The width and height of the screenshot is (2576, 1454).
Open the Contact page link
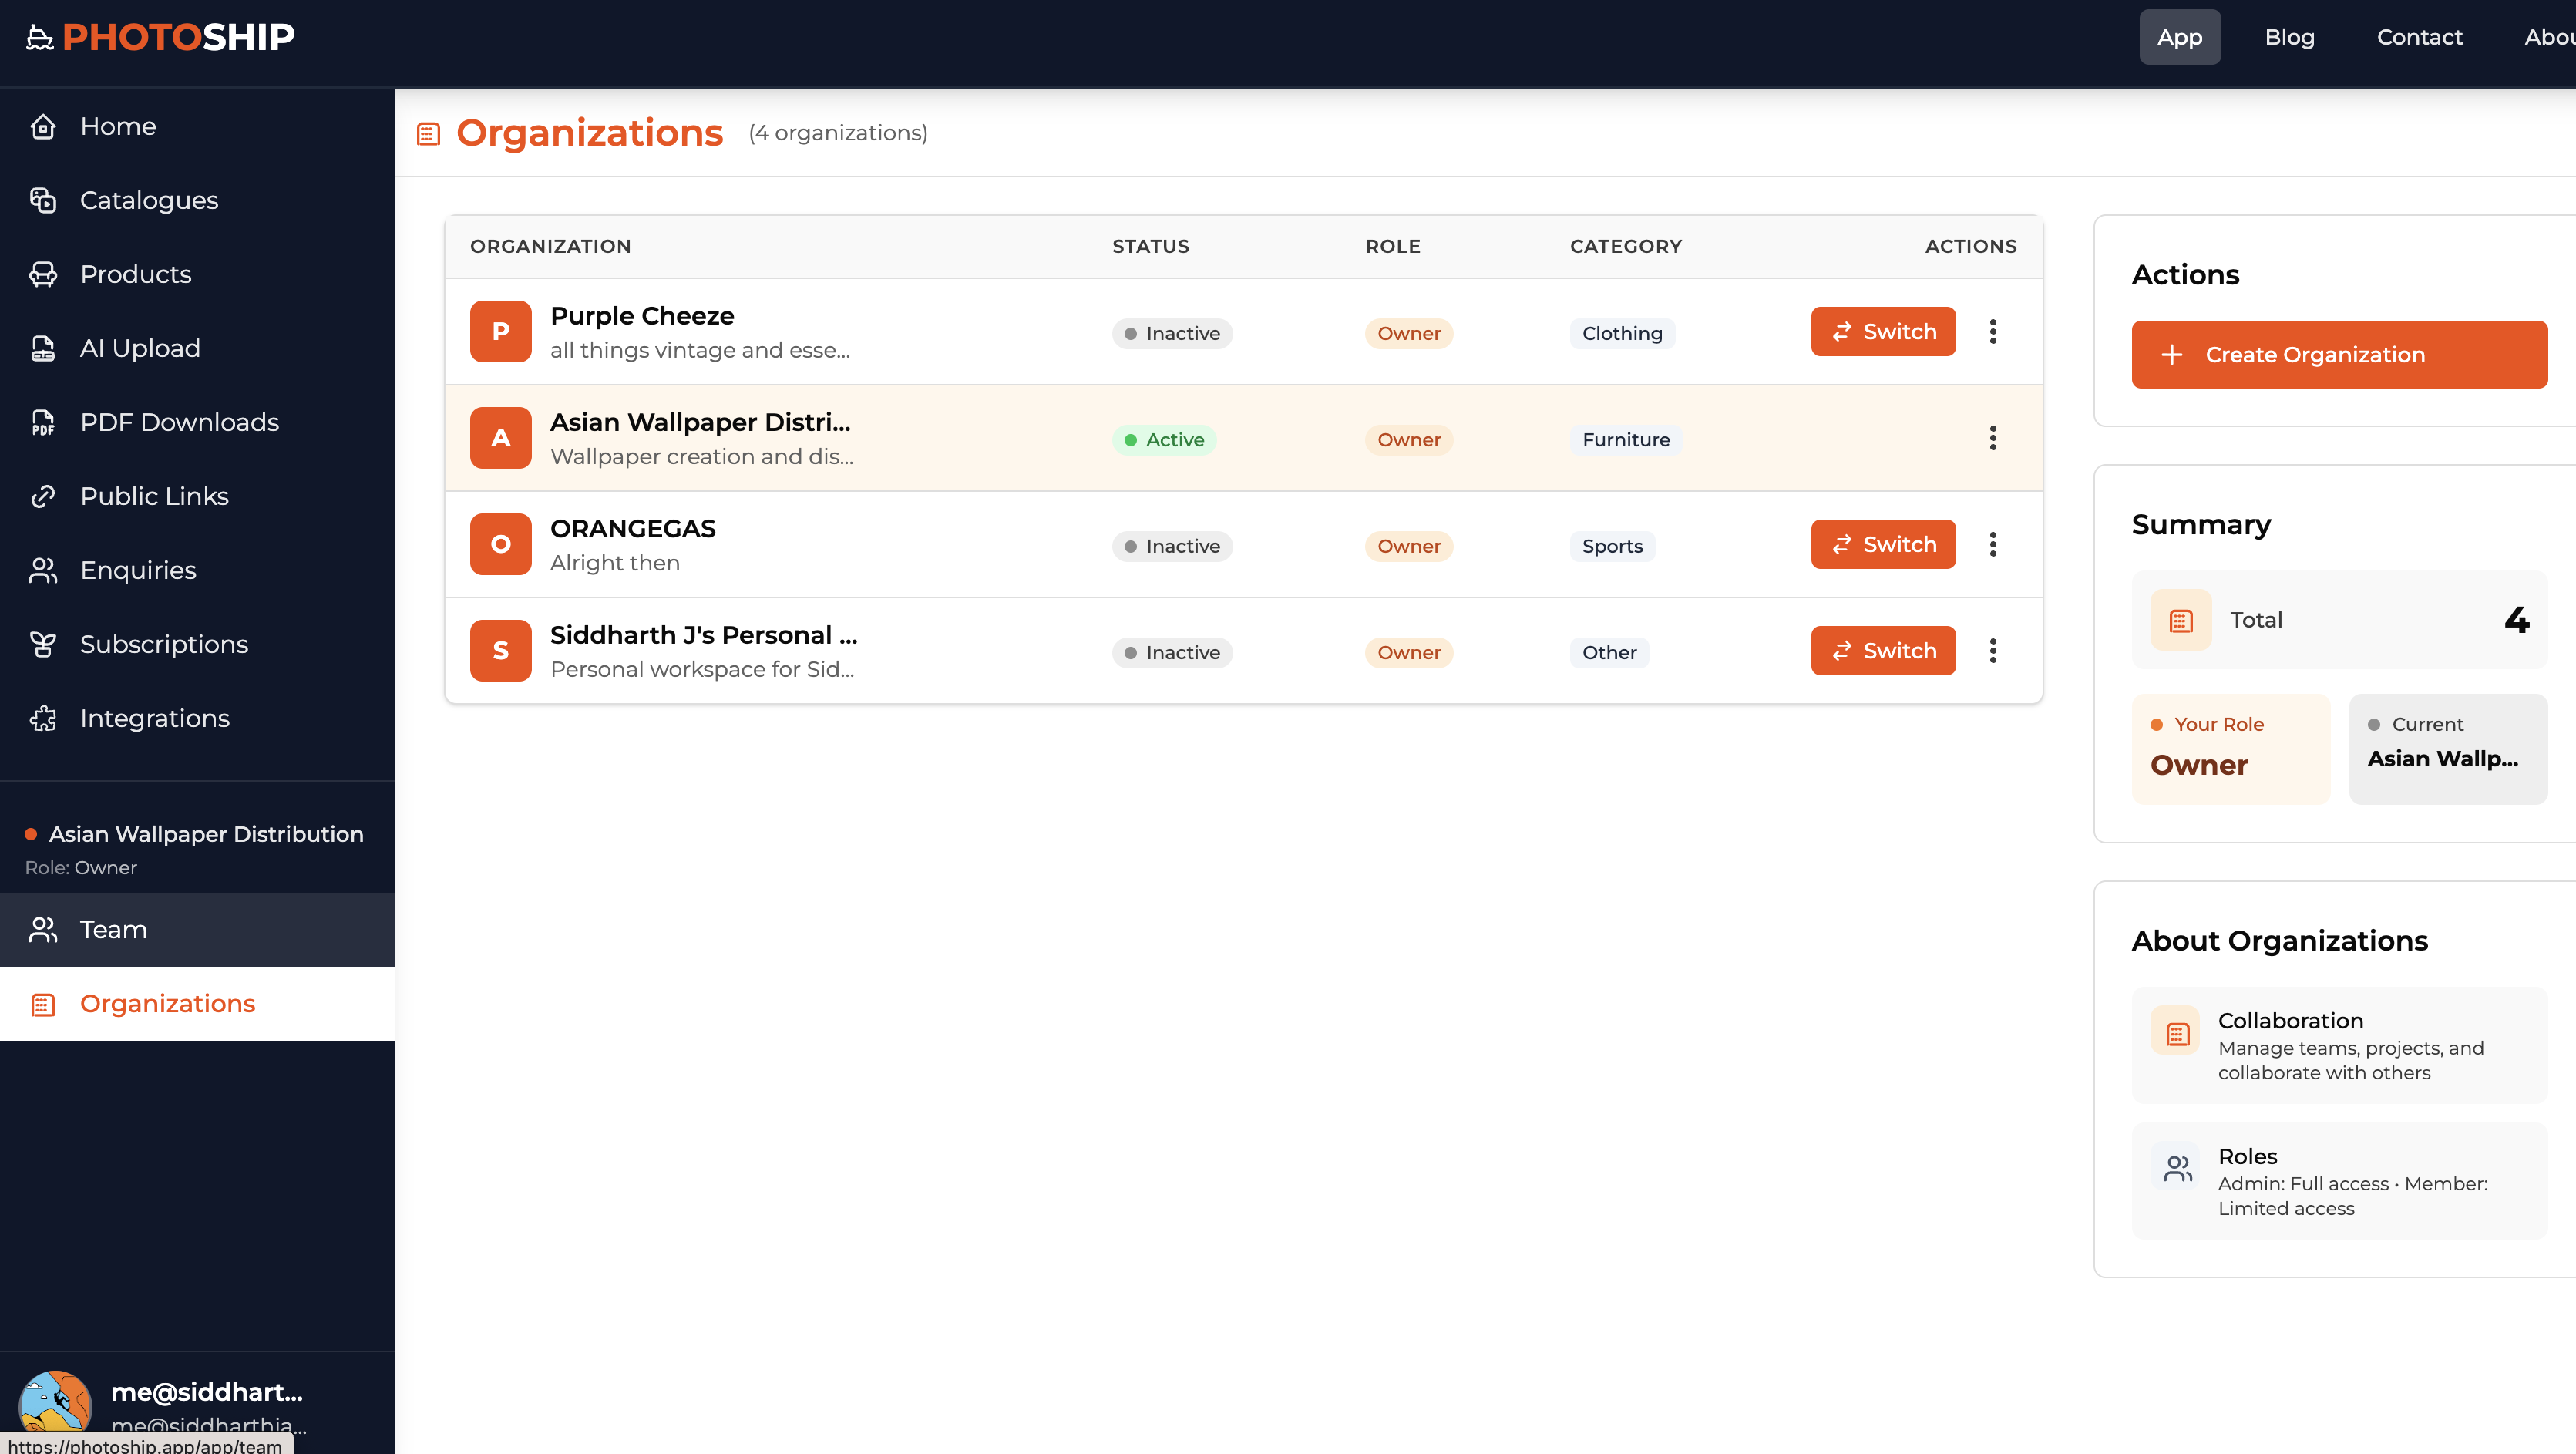[2418, 38]
